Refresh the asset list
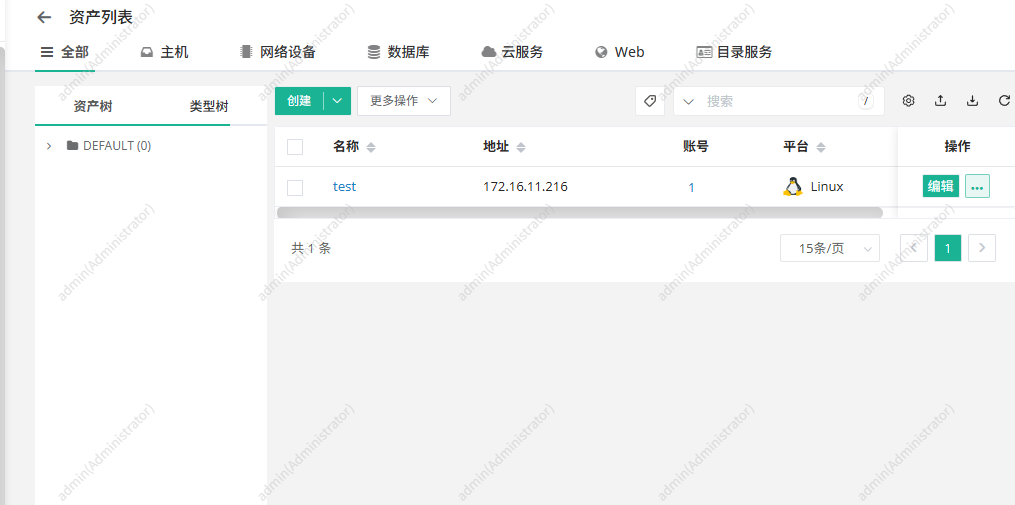1015x505 pixels. pos(1004,101)
